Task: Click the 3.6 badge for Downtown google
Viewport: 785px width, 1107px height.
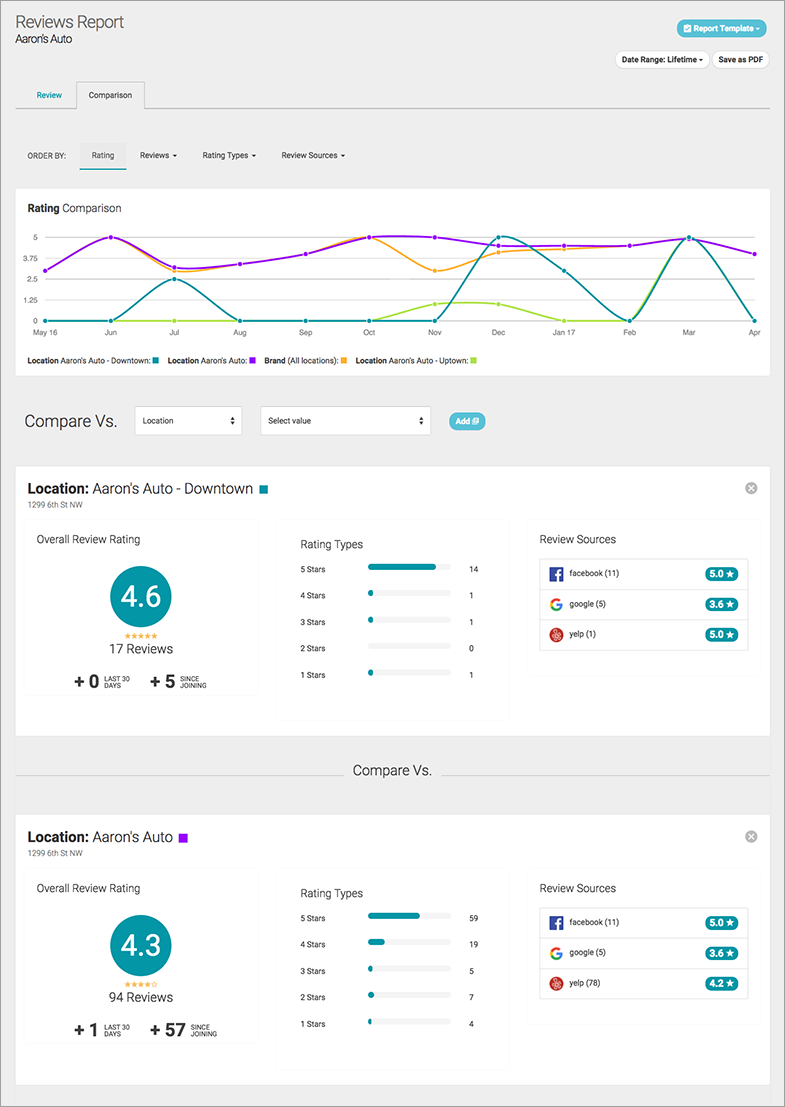Action: [x=721, y=604]
